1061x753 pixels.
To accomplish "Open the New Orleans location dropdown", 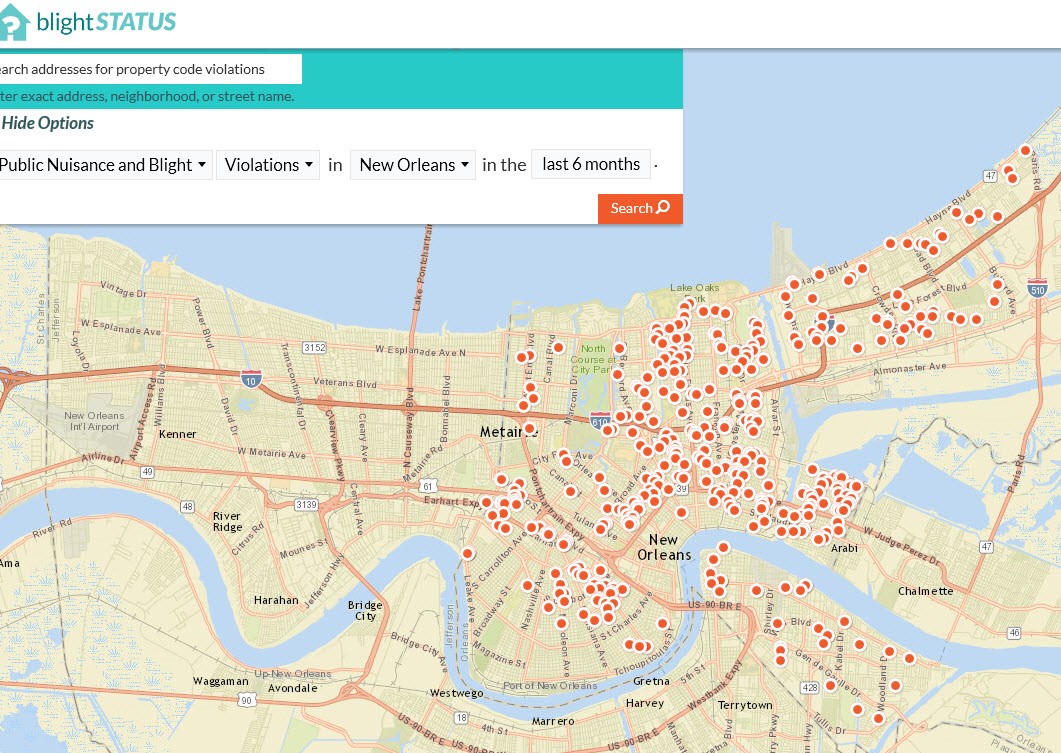I will (412, 164).
